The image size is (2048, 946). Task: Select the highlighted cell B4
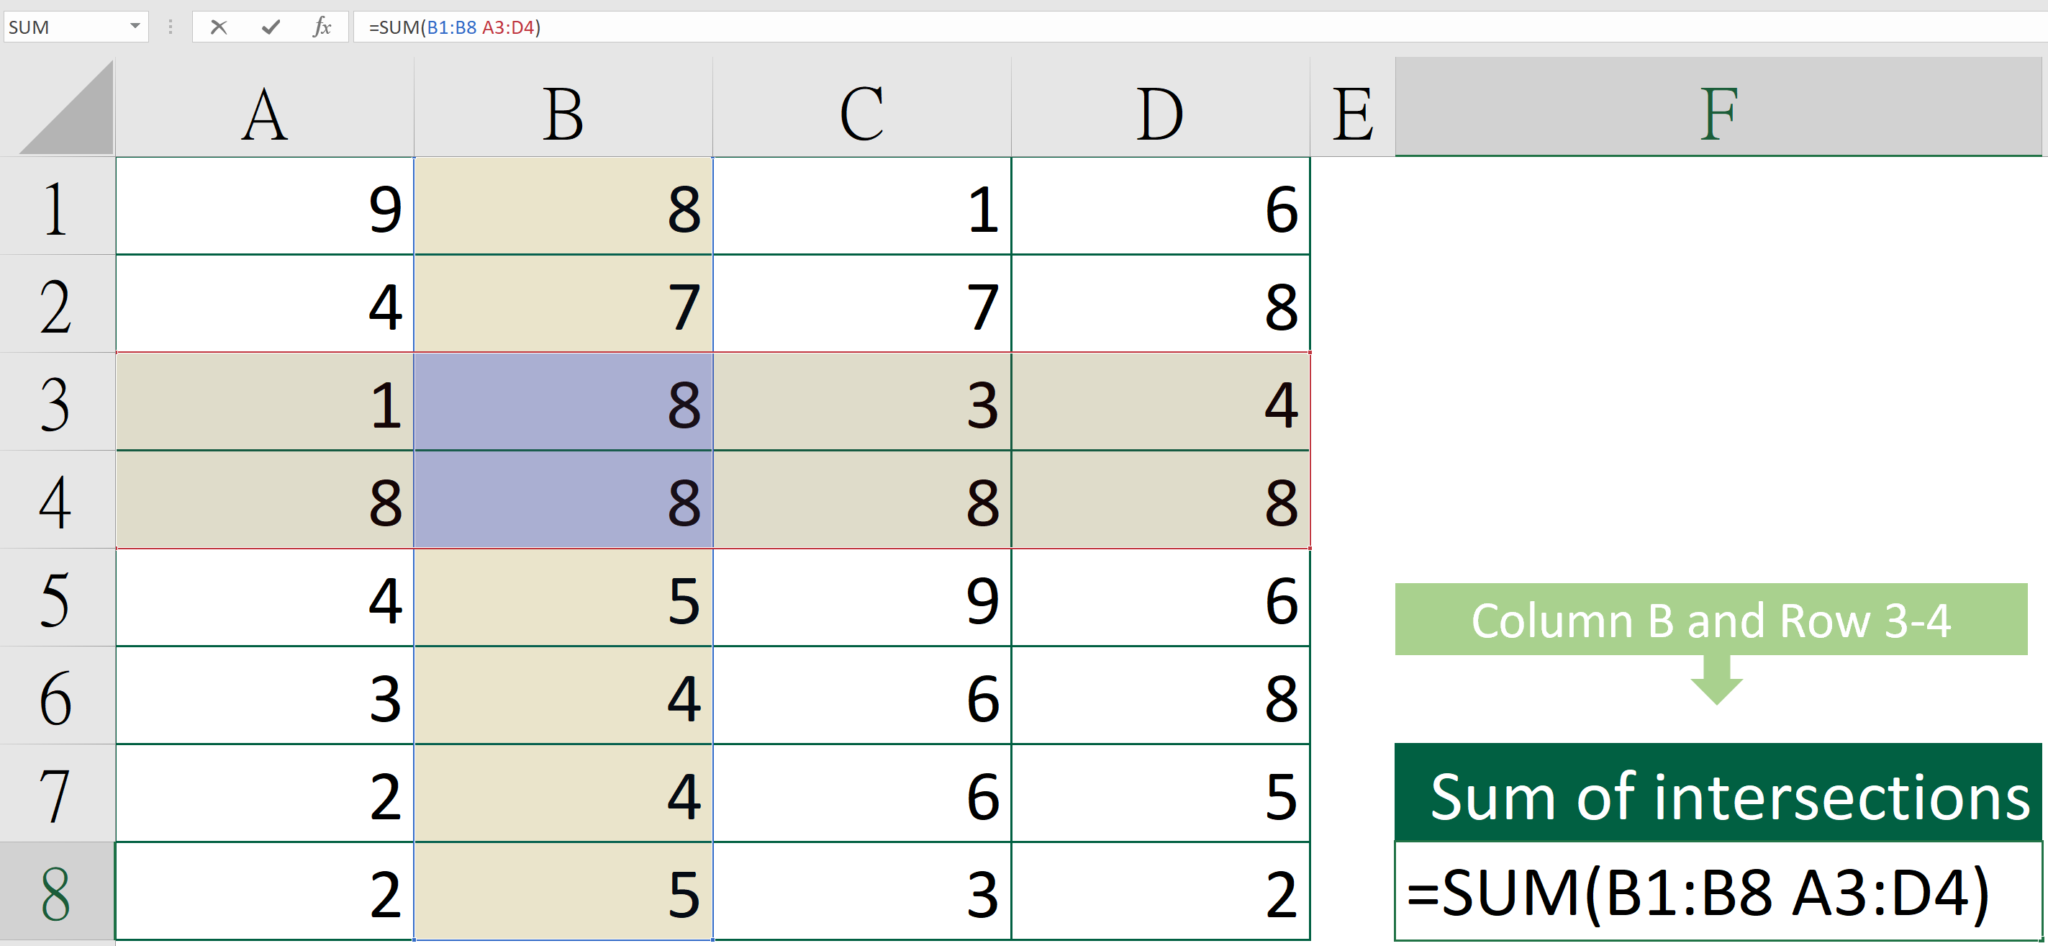click(x=562, y=500)
